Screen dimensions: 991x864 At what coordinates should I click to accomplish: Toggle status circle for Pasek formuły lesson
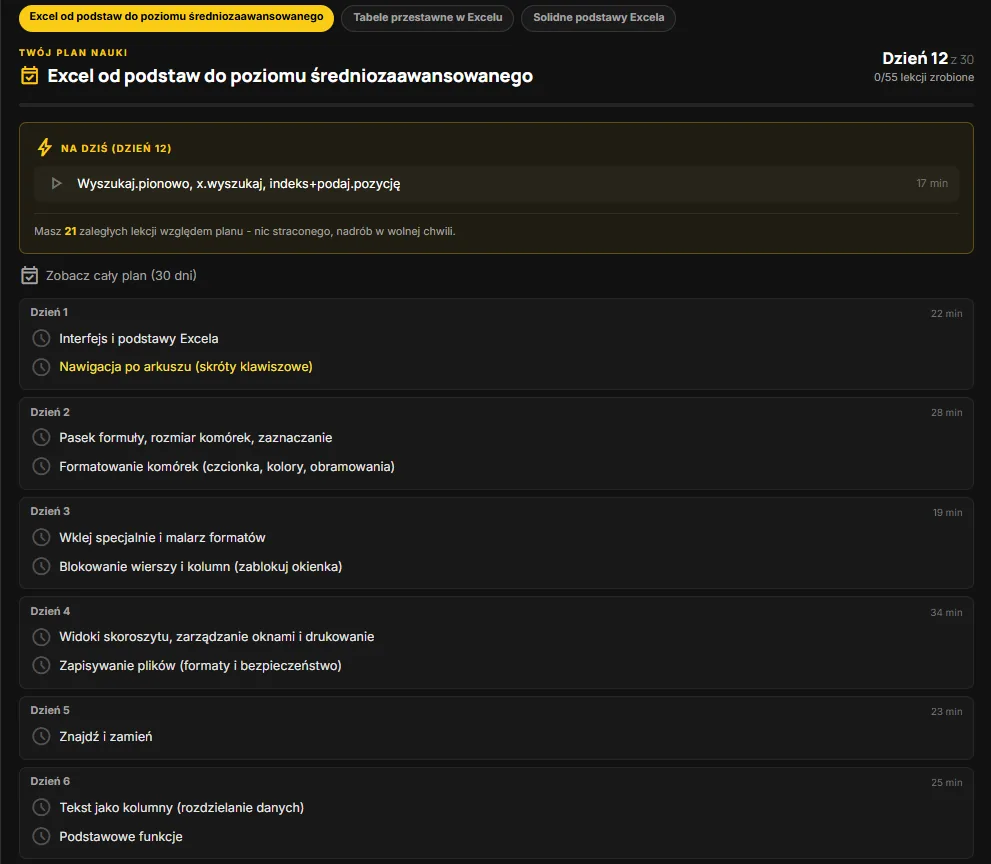(x=41, y=437)
